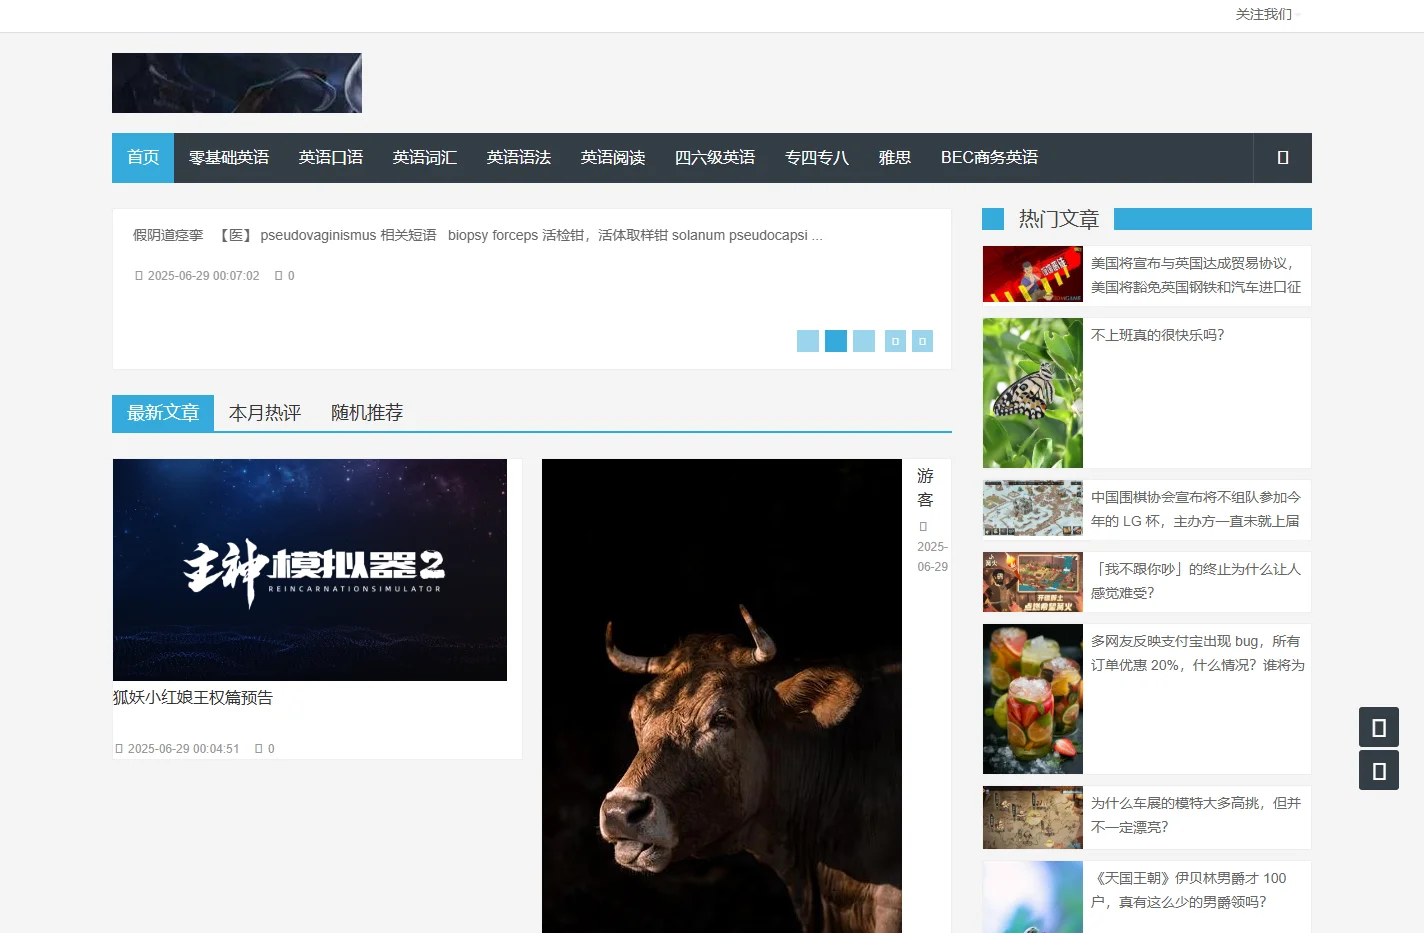Image resolution: width=1424 pixels, height=933 pixels.
Task: Open the 四六级英语 menu item
Action: [x=715, y=158]
